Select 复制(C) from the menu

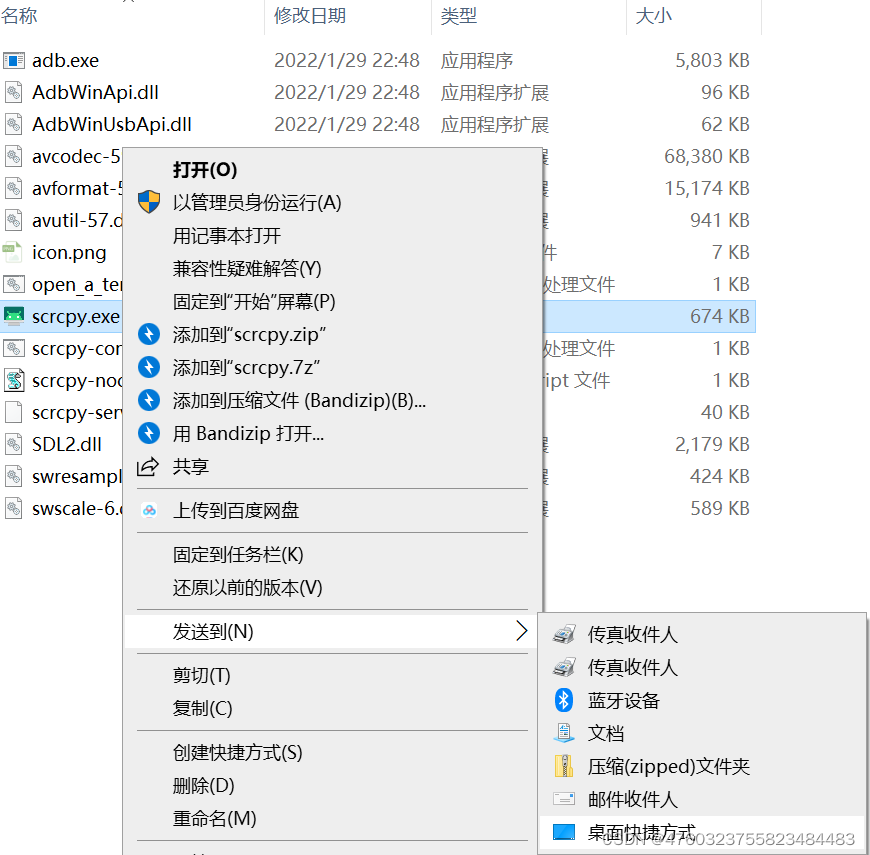click(203, 709)
